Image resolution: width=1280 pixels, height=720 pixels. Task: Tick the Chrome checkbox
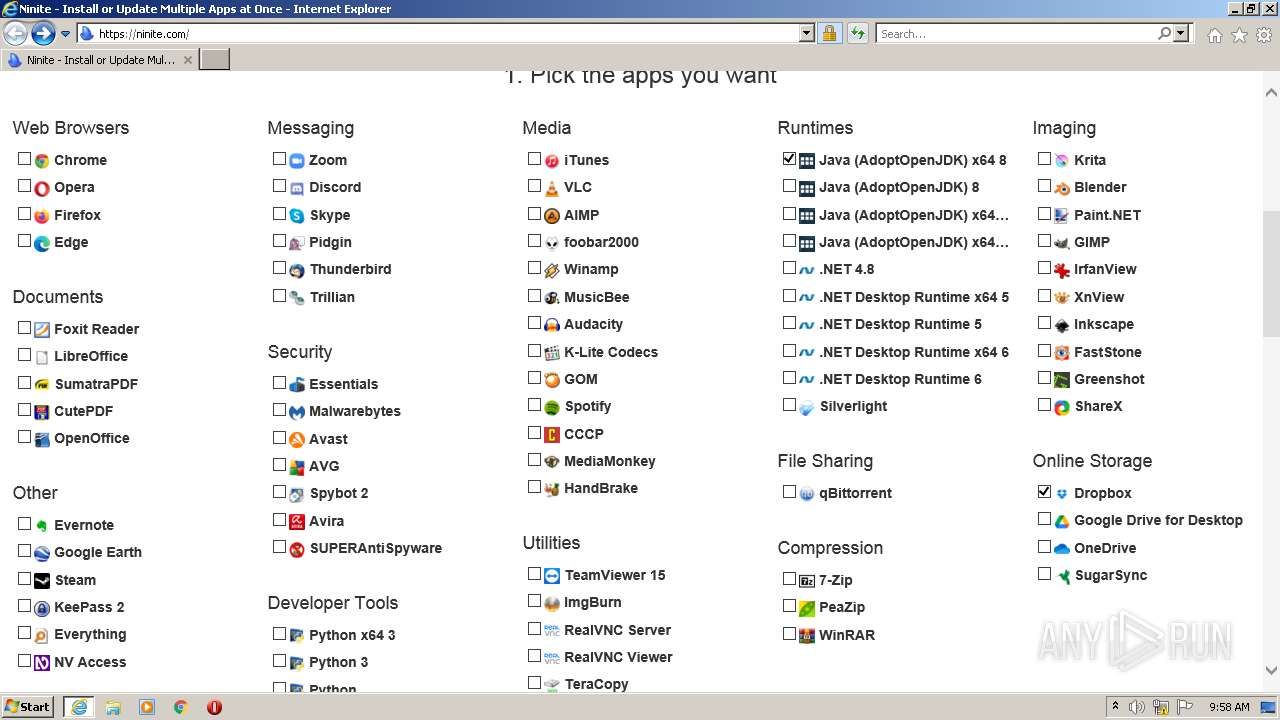[24, 158]
